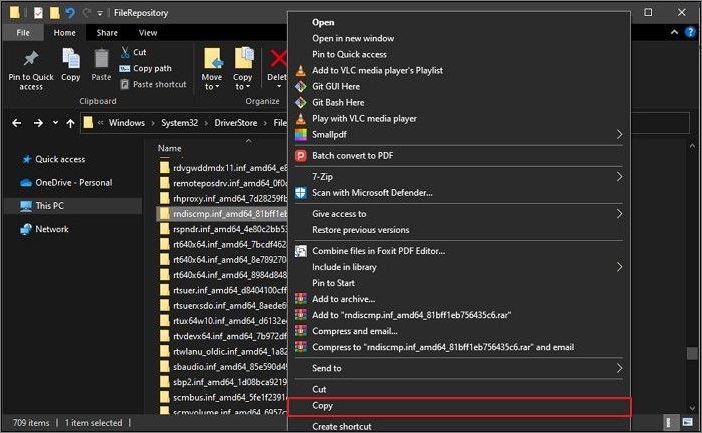Select Copy in the context menu
This screenshot has width=702, height=433.
[323, 406]
